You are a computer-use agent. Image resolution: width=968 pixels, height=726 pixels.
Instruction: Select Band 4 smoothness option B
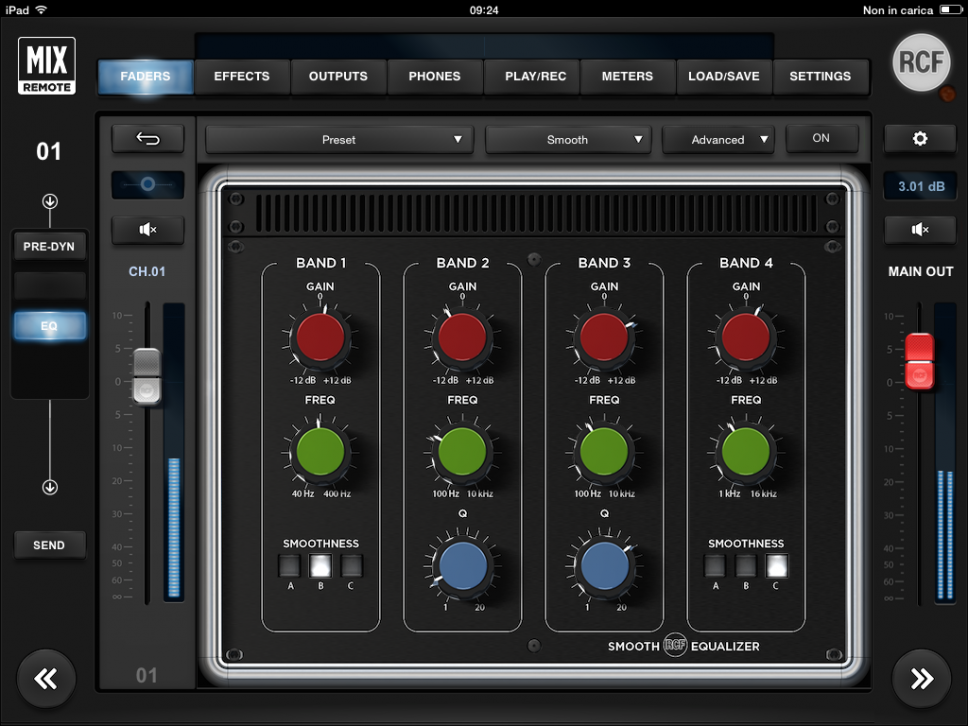746,567
